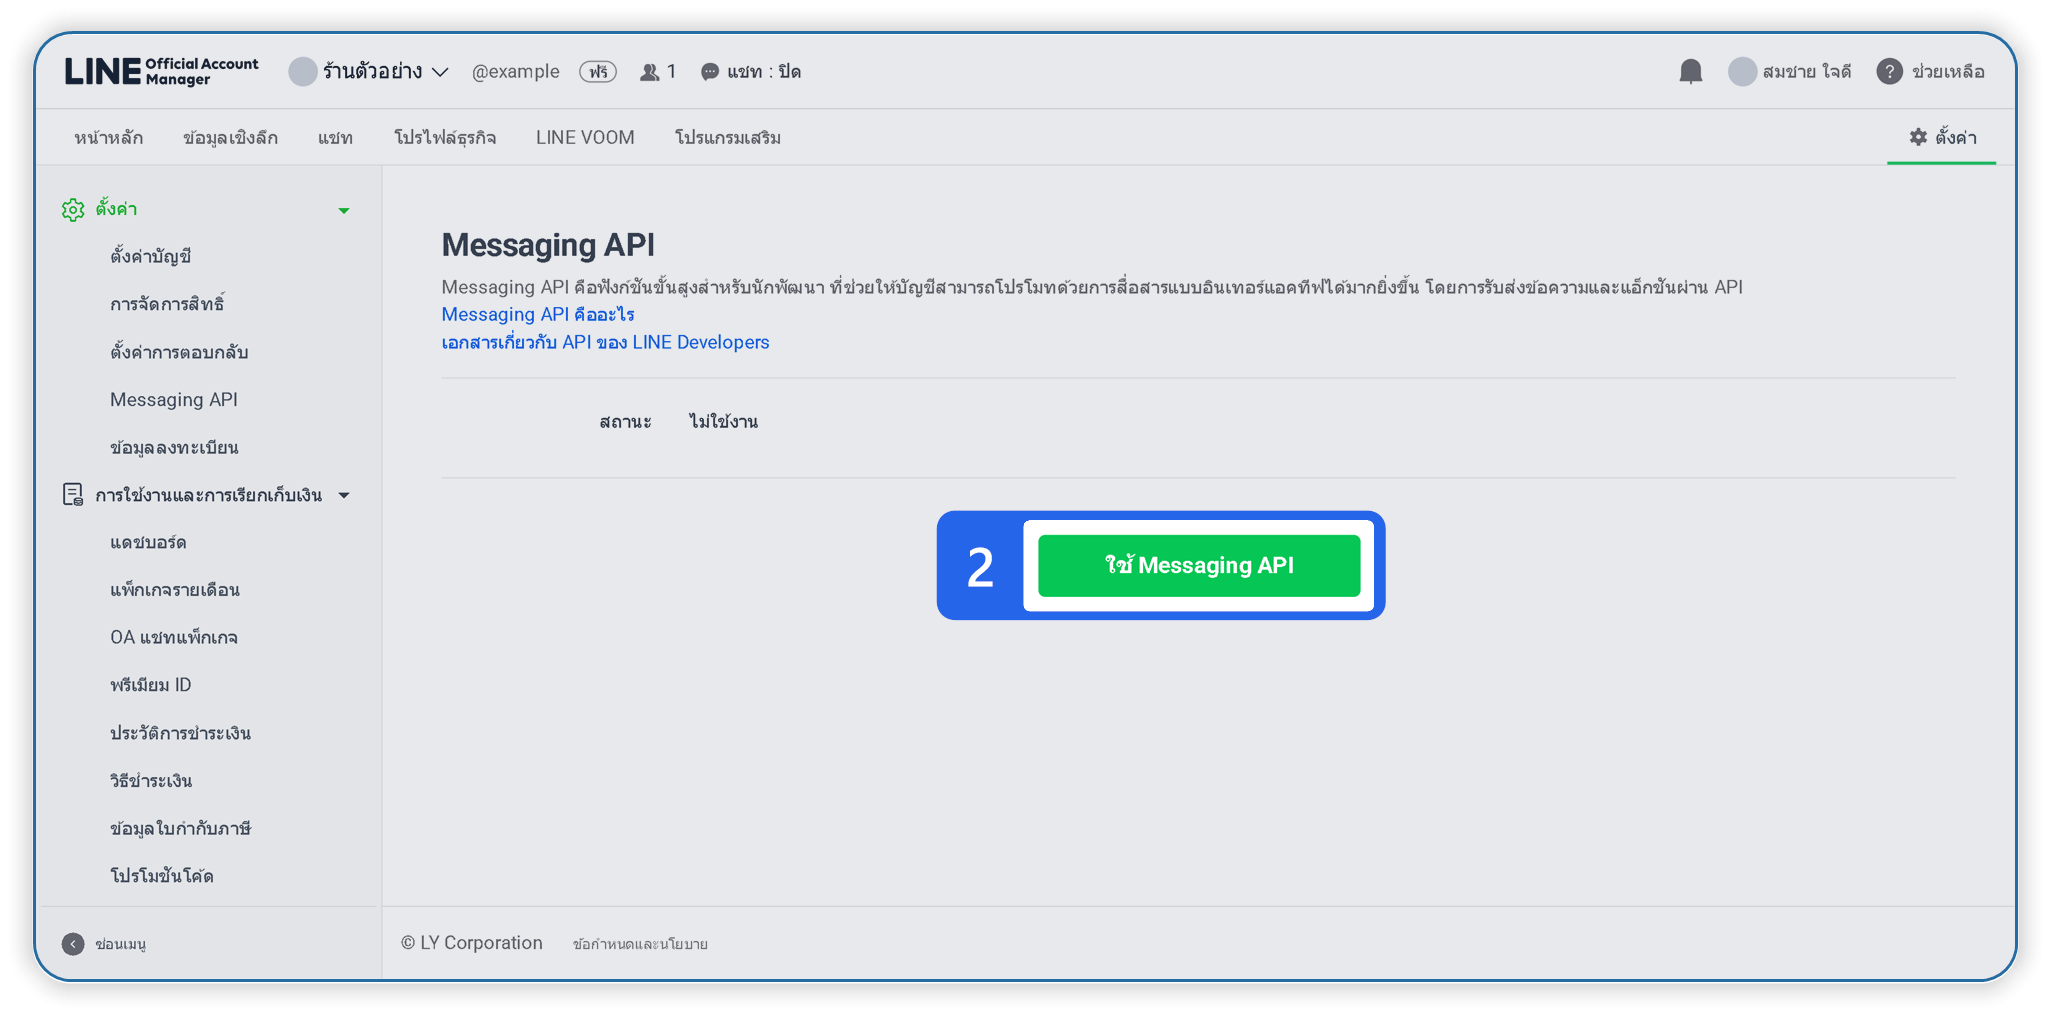2051x1015 pixels.
Task: Collapse the ตั้งค่า sidebar section arrow
Action: (344, 210)
